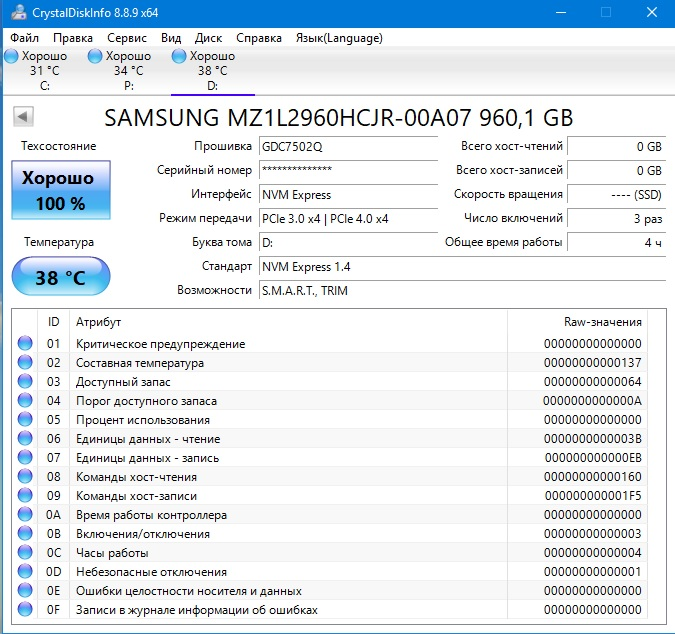675x634 pixels.
Task: Open the Файл menu
Action: tap(25, 38)
